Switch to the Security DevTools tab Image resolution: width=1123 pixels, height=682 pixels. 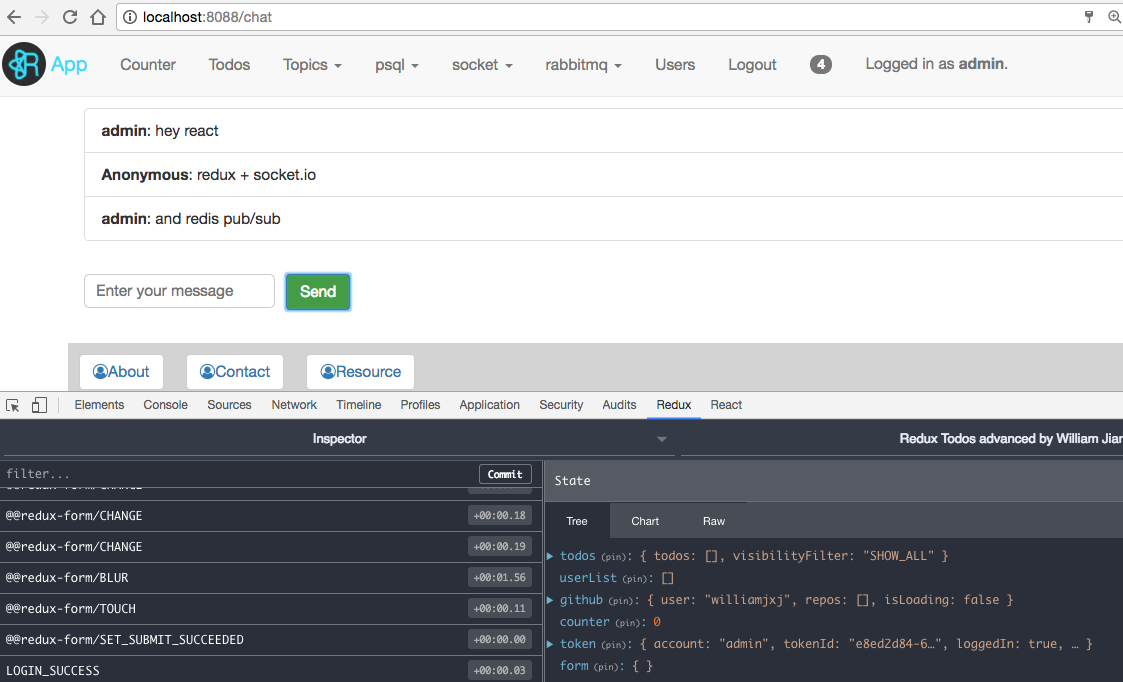coord(561,405)
